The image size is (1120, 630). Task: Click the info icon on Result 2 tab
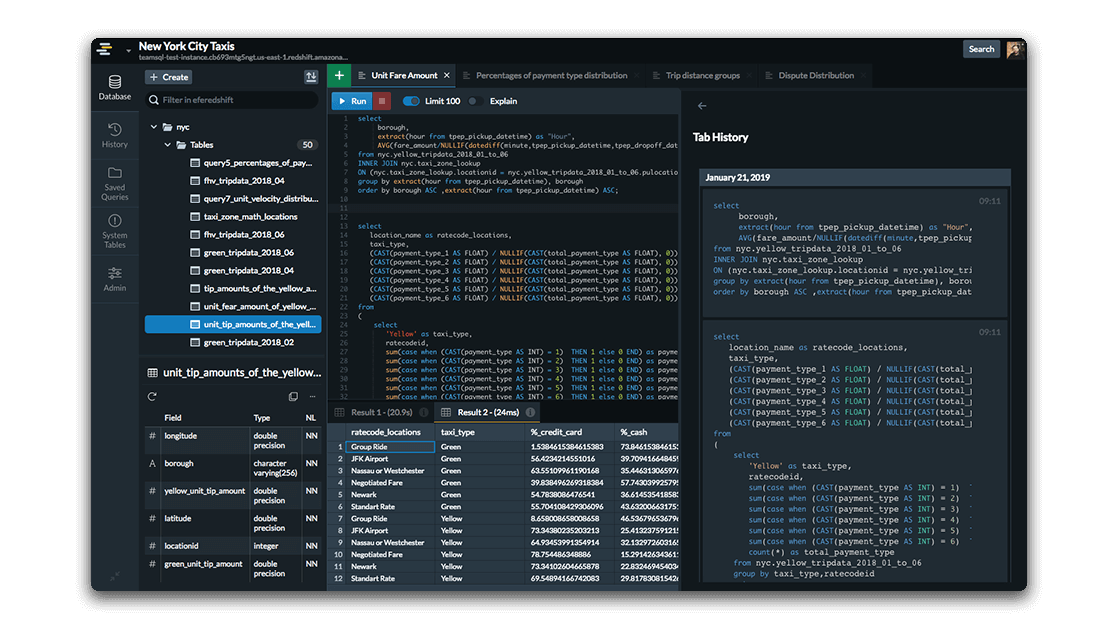pyautogui.click(x=530, y=412)
